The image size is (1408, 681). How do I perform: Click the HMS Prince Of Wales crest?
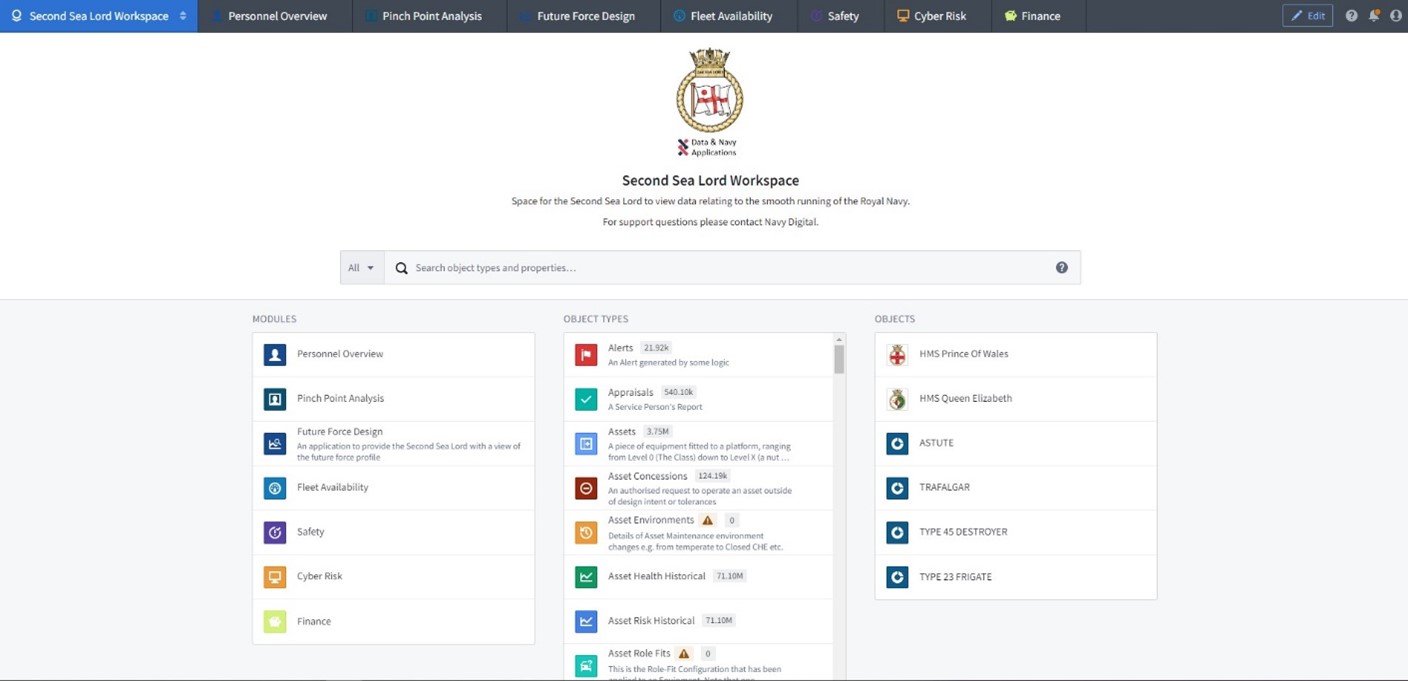click(897, 355)
